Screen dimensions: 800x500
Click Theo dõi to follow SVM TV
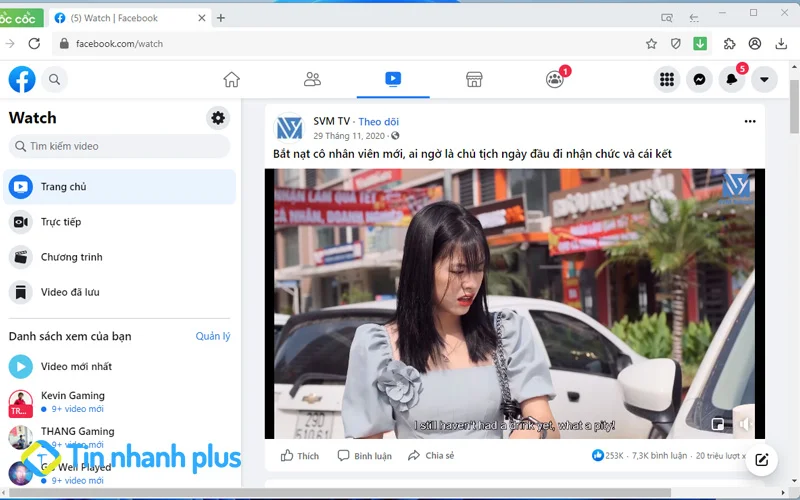379,121
